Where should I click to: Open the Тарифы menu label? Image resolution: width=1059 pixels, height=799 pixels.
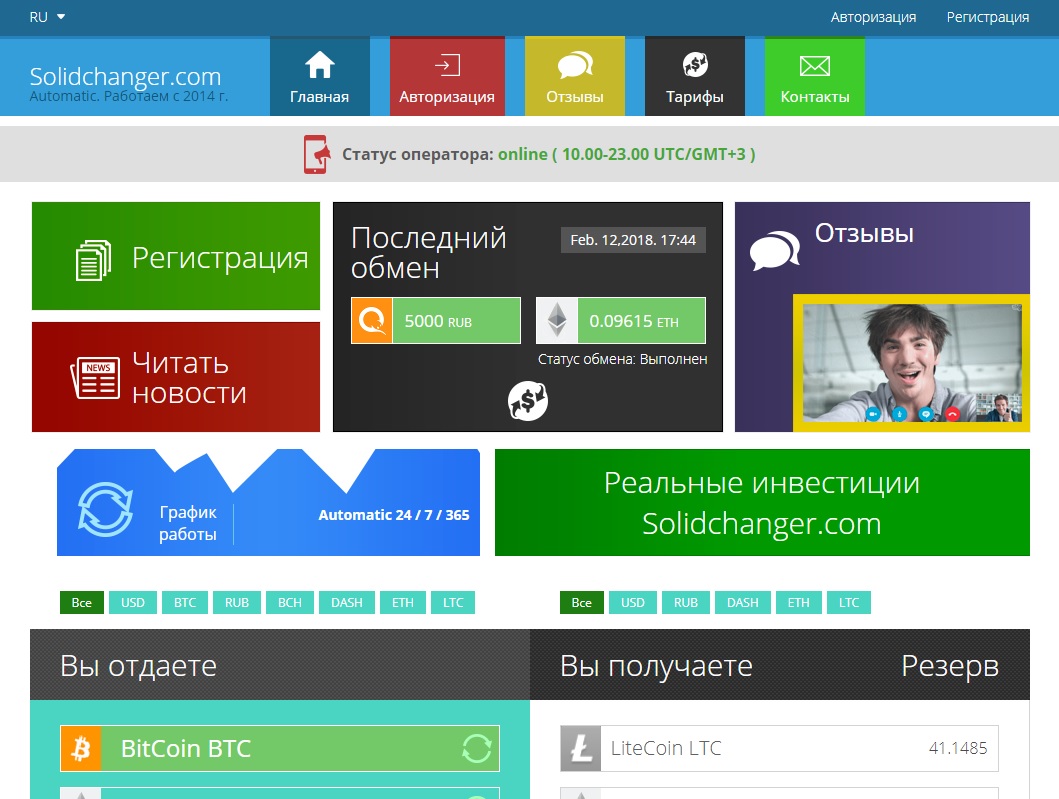click(x=694, y=97)
